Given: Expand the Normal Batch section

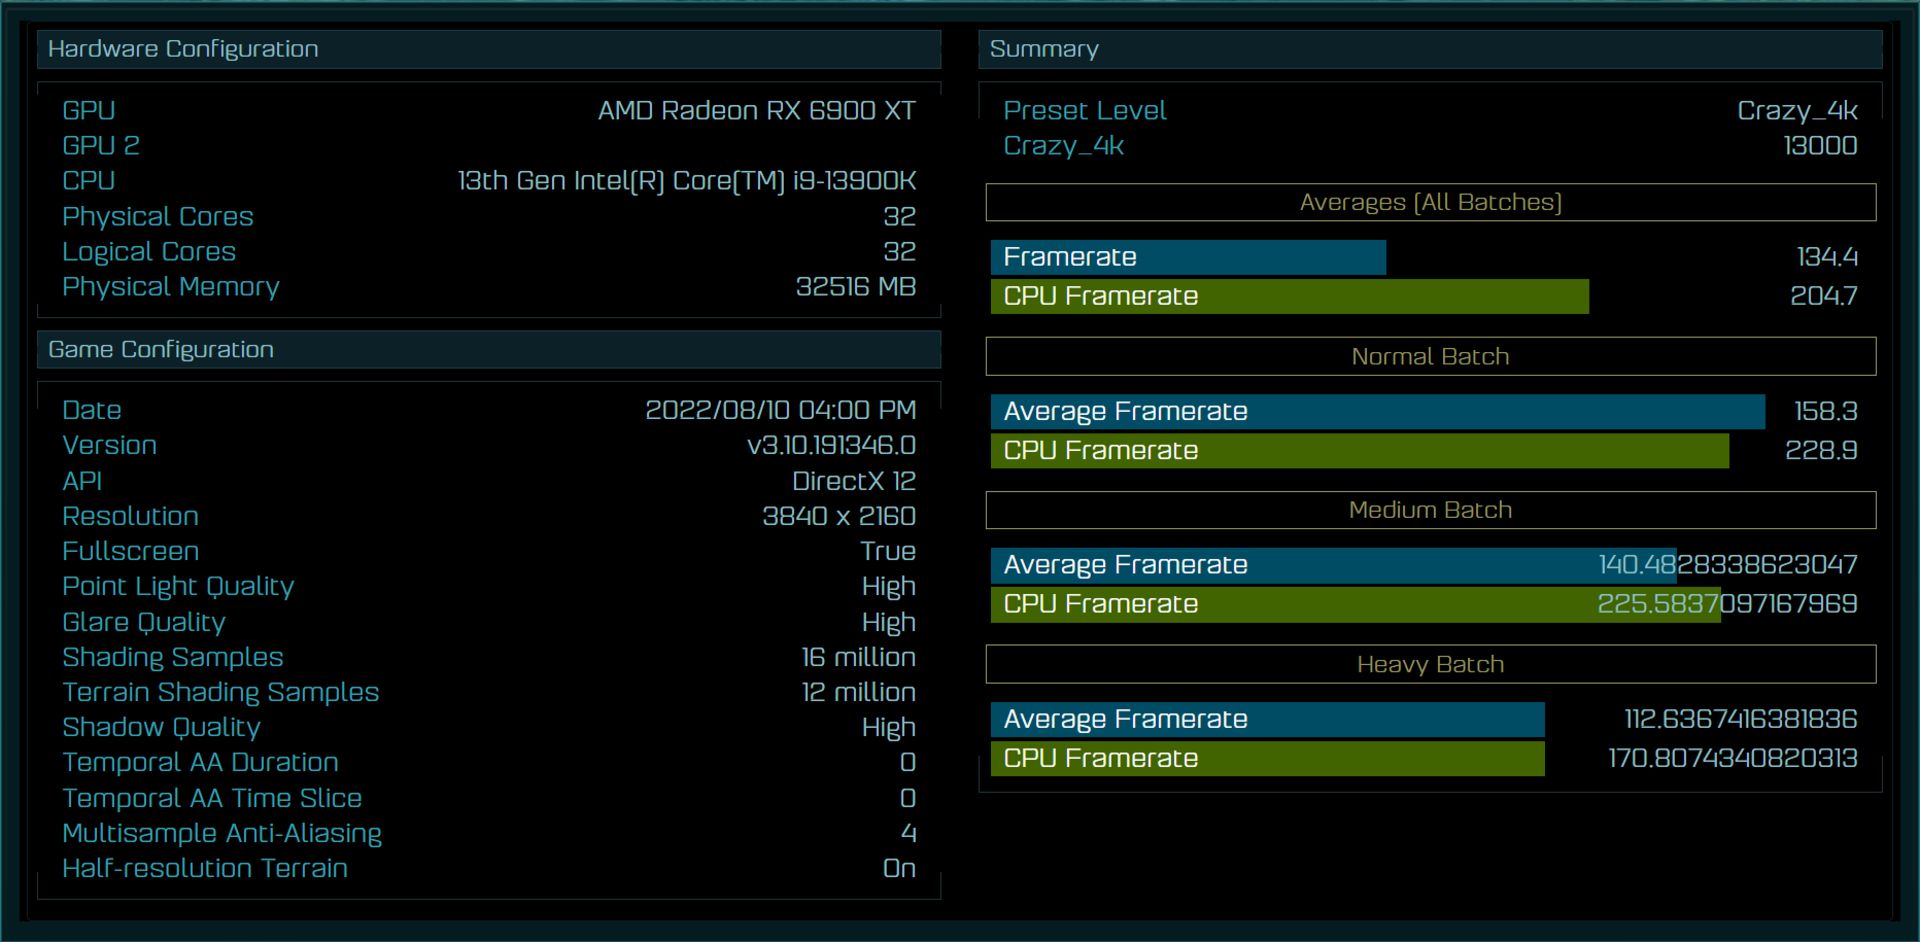Looking at the screenshot, I should click(x=1430, y=356).
